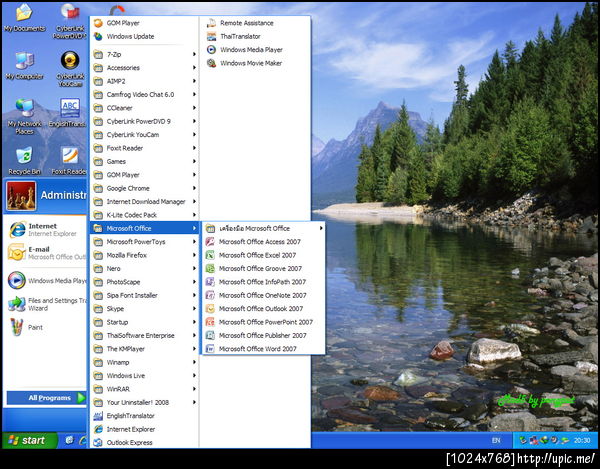600x469 pixels.
Task: Select the Foxit Reader program folder
Action: tap(145, 148)
